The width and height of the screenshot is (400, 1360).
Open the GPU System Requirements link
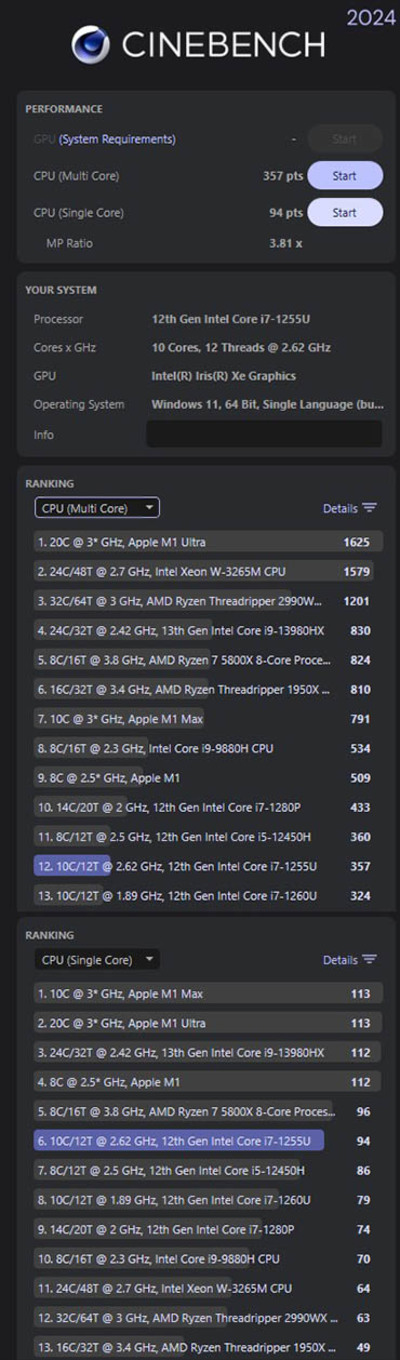pyautogui.click(x=117, y=140)
